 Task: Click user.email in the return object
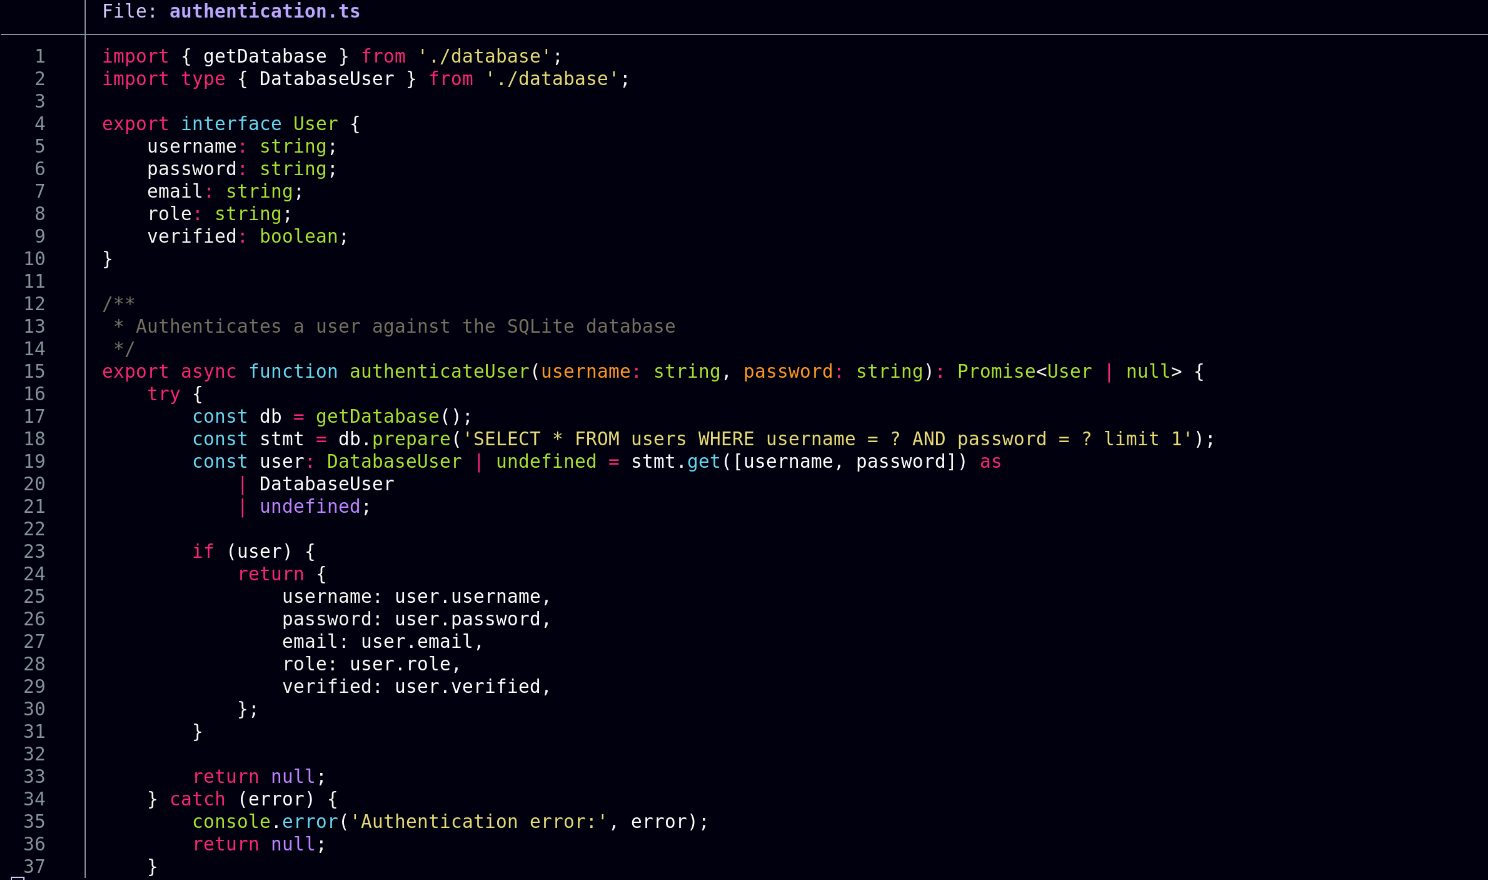tap(416, 642)
